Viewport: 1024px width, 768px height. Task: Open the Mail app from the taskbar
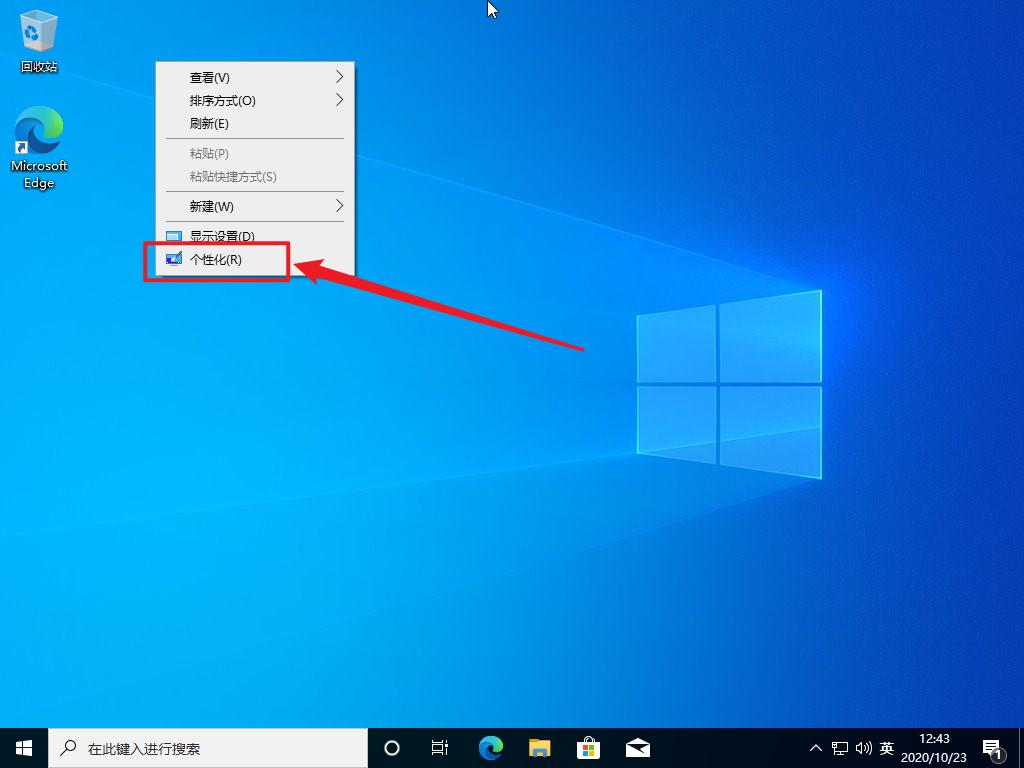tap(637, 747)
